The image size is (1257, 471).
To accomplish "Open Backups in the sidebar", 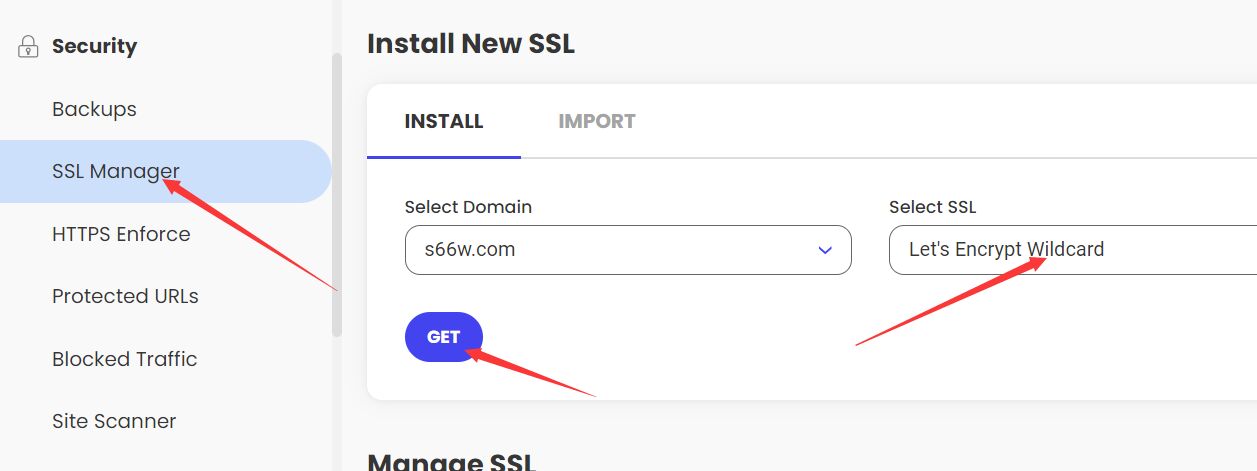I will click(x=94, y=109).
